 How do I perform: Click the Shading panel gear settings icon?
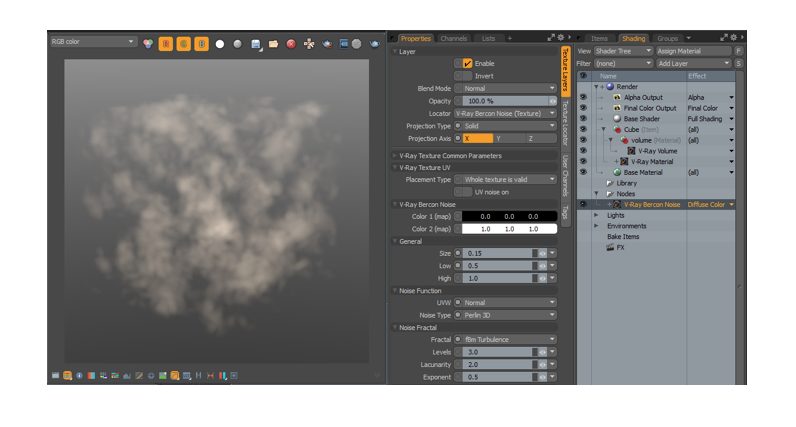733,38
